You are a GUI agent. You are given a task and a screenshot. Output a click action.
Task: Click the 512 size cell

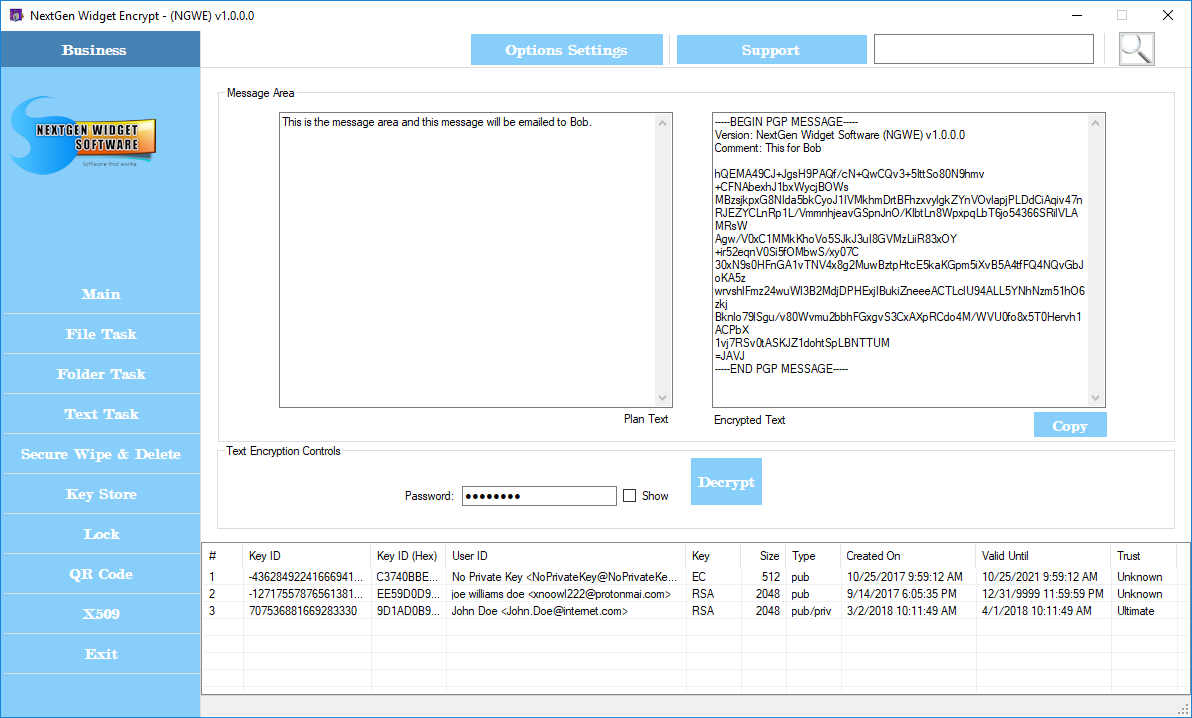tap(771, 577)
